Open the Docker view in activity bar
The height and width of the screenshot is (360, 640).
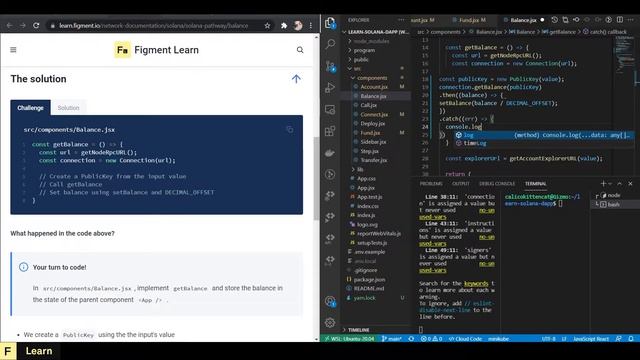click(x=330, y=153)
